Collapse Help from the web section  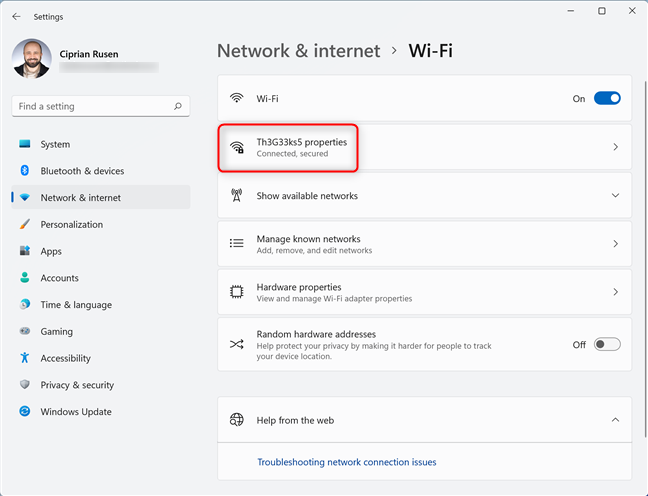(615, 420)
